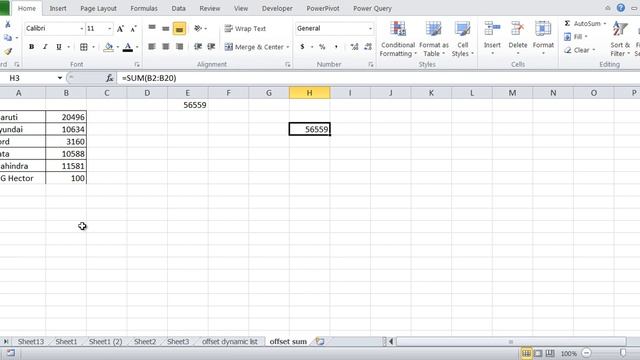Open the Power Query ribbon tab
Screen dimensions: 640x360
(x=372, y=8)
